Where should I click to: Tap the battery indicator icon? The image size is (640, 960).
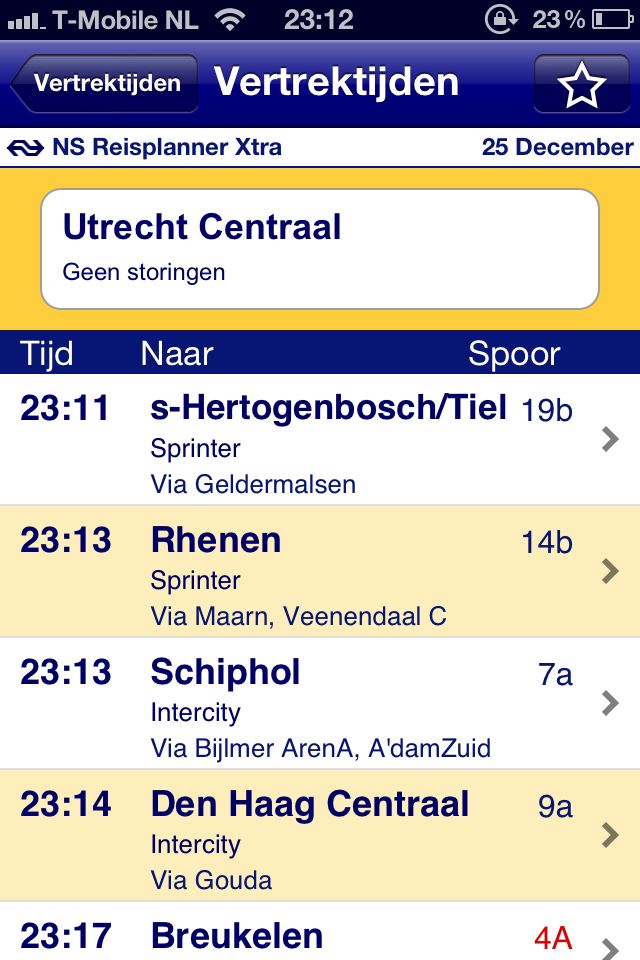click(x=612, y=19)
